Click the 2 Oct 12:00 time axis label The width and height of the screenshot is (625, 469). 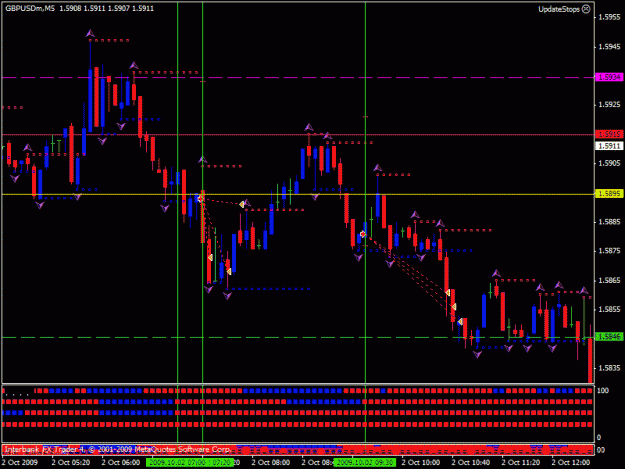pyautogui.click(x=571, y=463)
